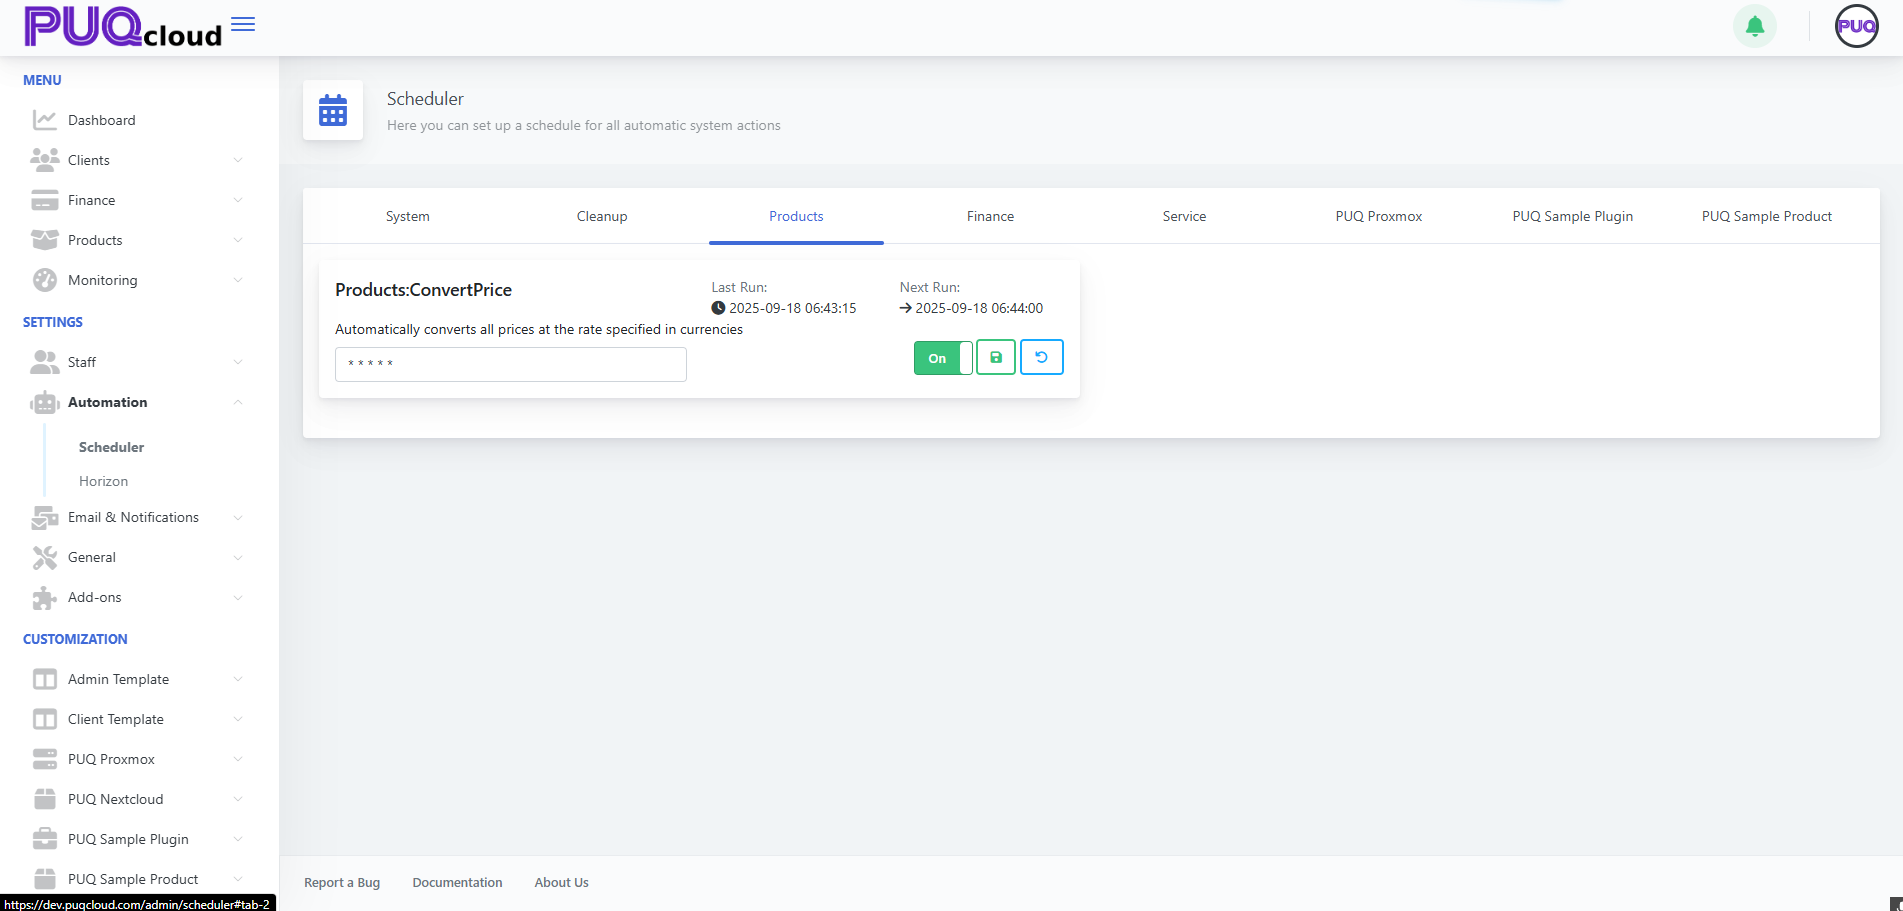The image size is (1903, 911).
Task: Expand the Monitoring menu chevron
Action: (x=238, y=280)
